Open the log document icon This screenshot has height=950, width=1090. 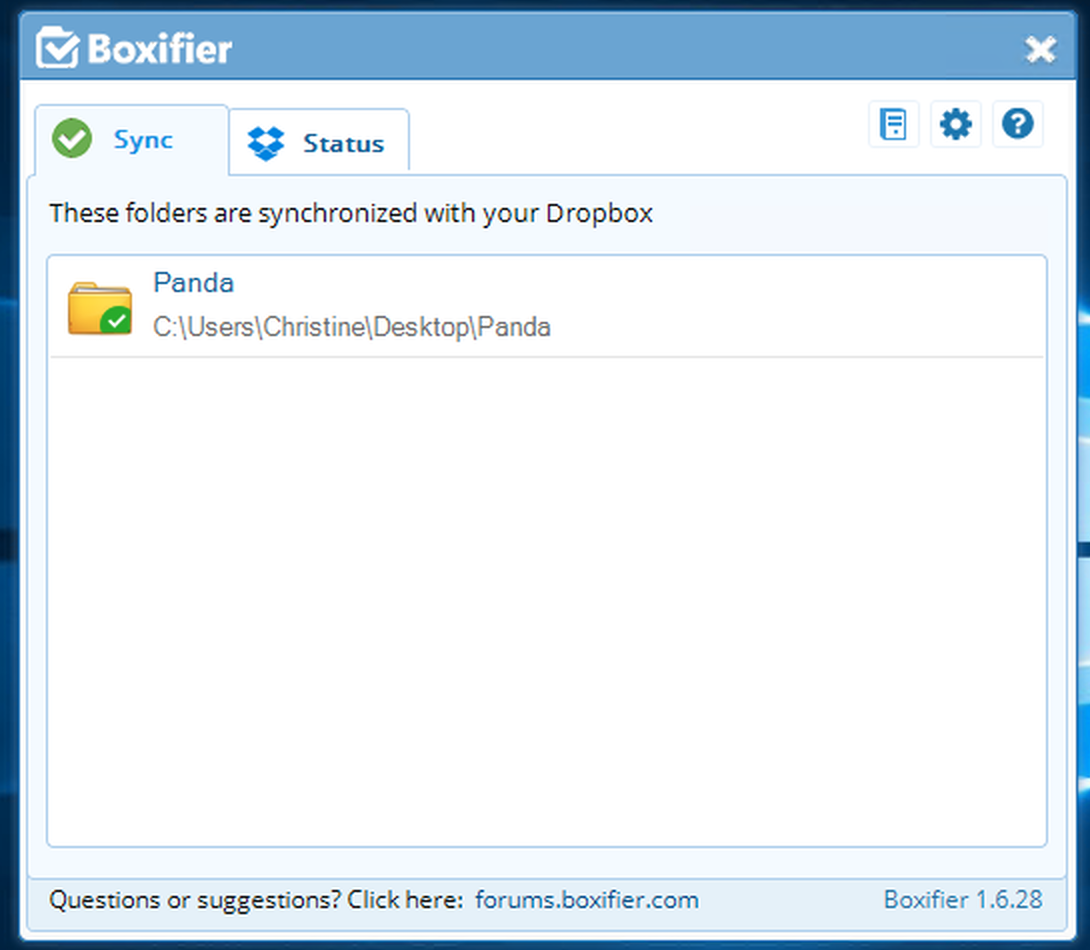(893, 124)
